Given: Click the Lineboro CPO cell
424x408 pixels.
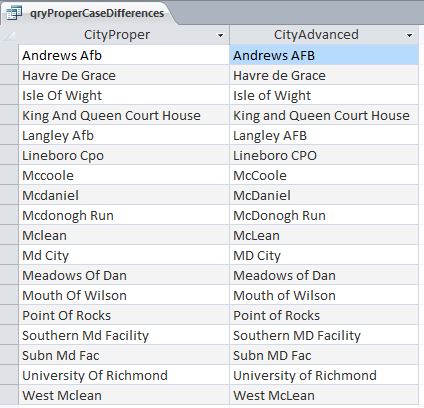Looking at the screenshot, I should [x=324, y=155].
